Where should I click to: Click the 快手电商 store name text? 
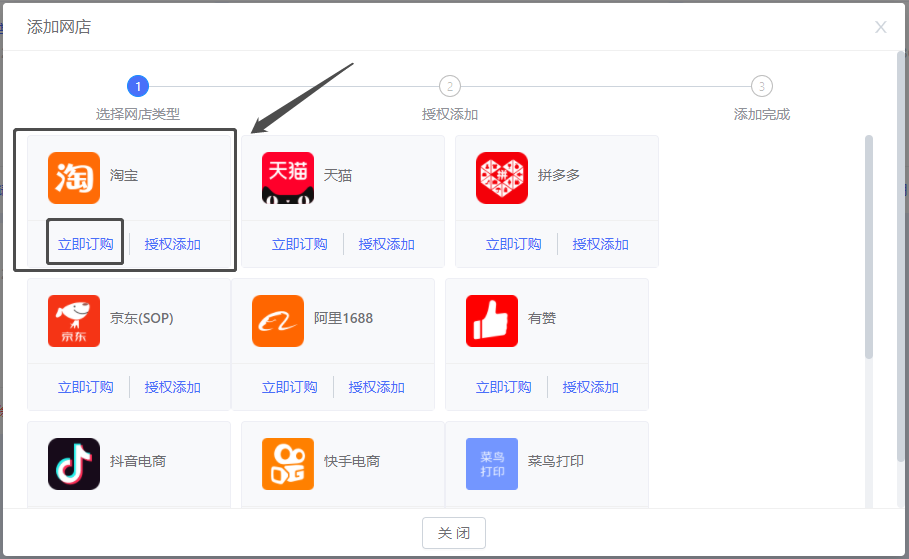(352, 461)
